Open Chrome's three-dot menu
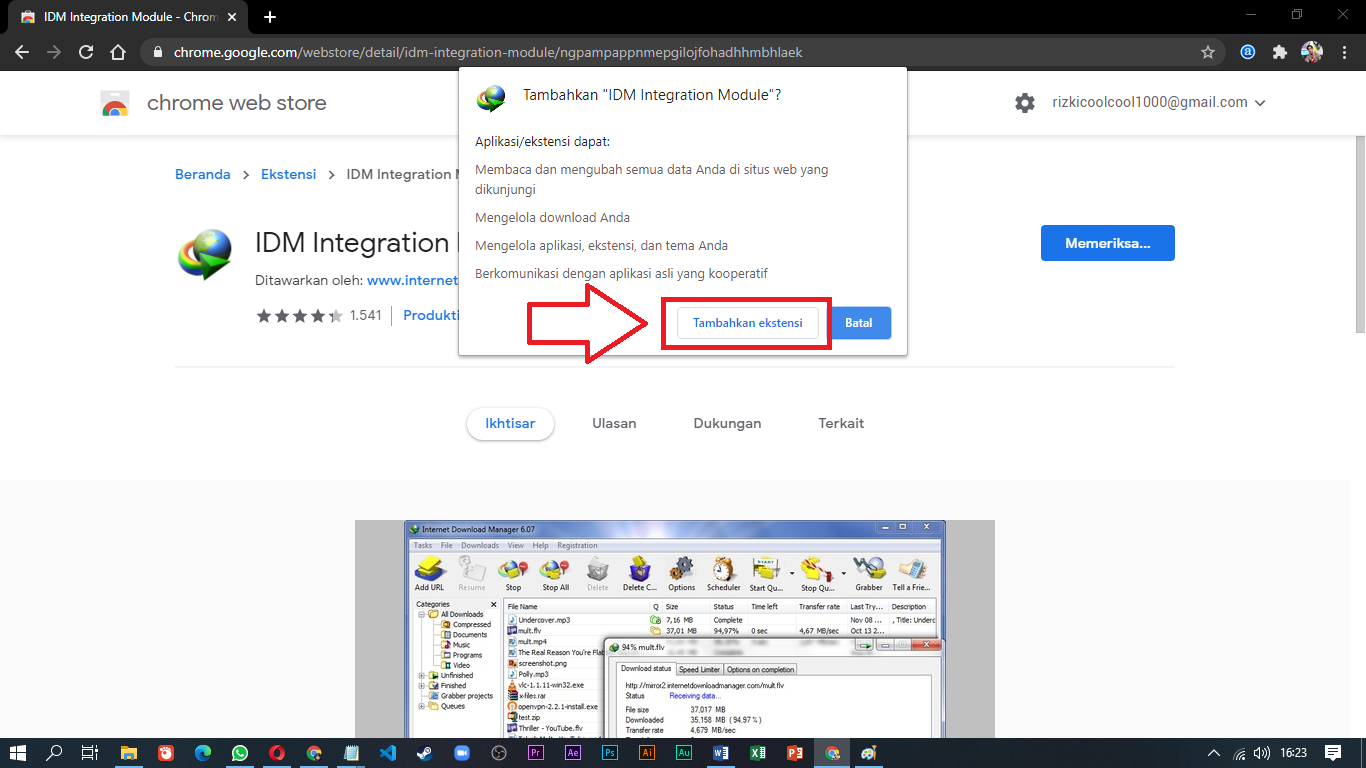The width and height of the screenshot is (1366, 768). point(1343,52)
